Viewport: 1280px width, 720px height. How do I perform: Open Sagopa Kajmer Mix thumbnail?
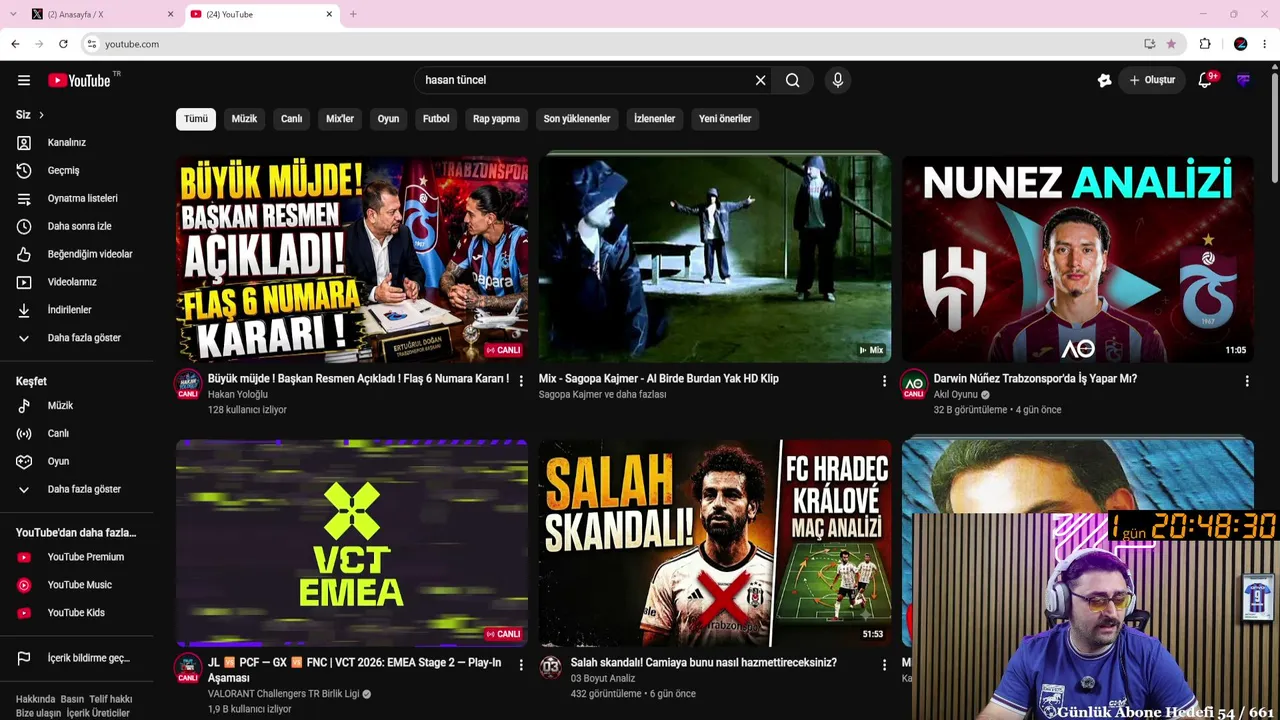tap(715, 259)
